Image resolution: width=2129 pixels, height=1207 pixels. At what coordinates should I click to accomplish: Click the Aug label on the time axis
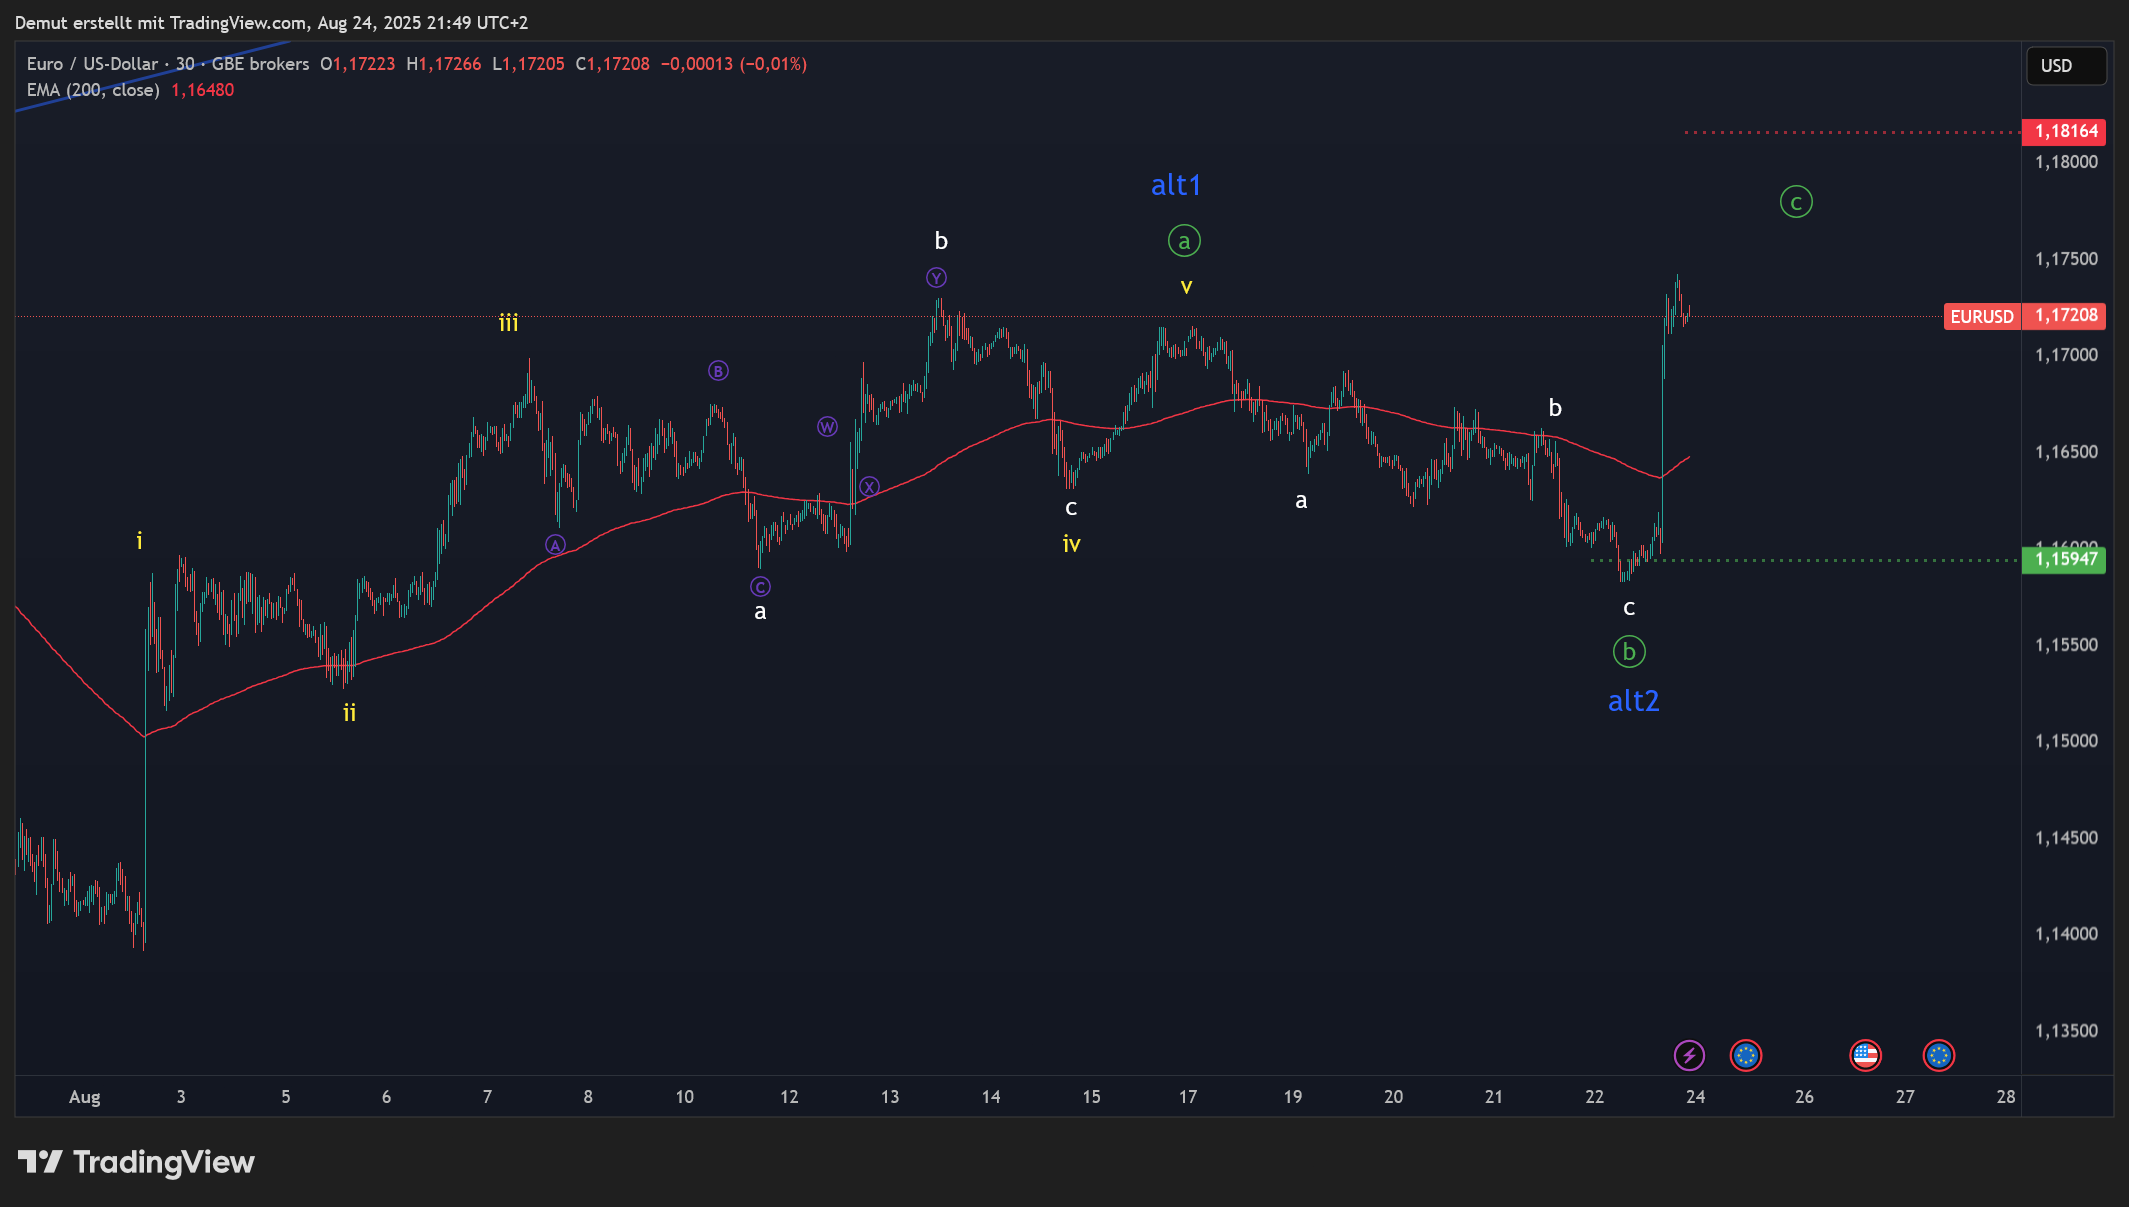(84, 1097)
